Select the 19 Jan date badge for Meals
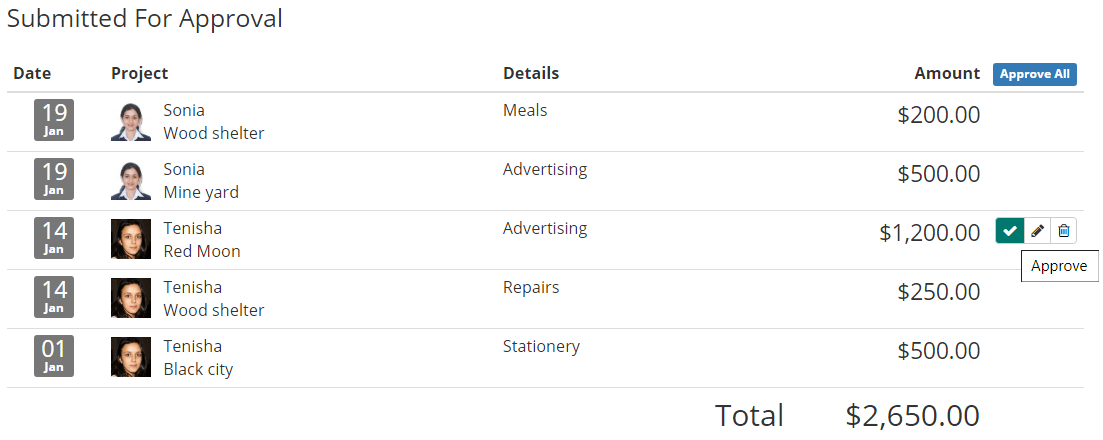 (54, 120)
